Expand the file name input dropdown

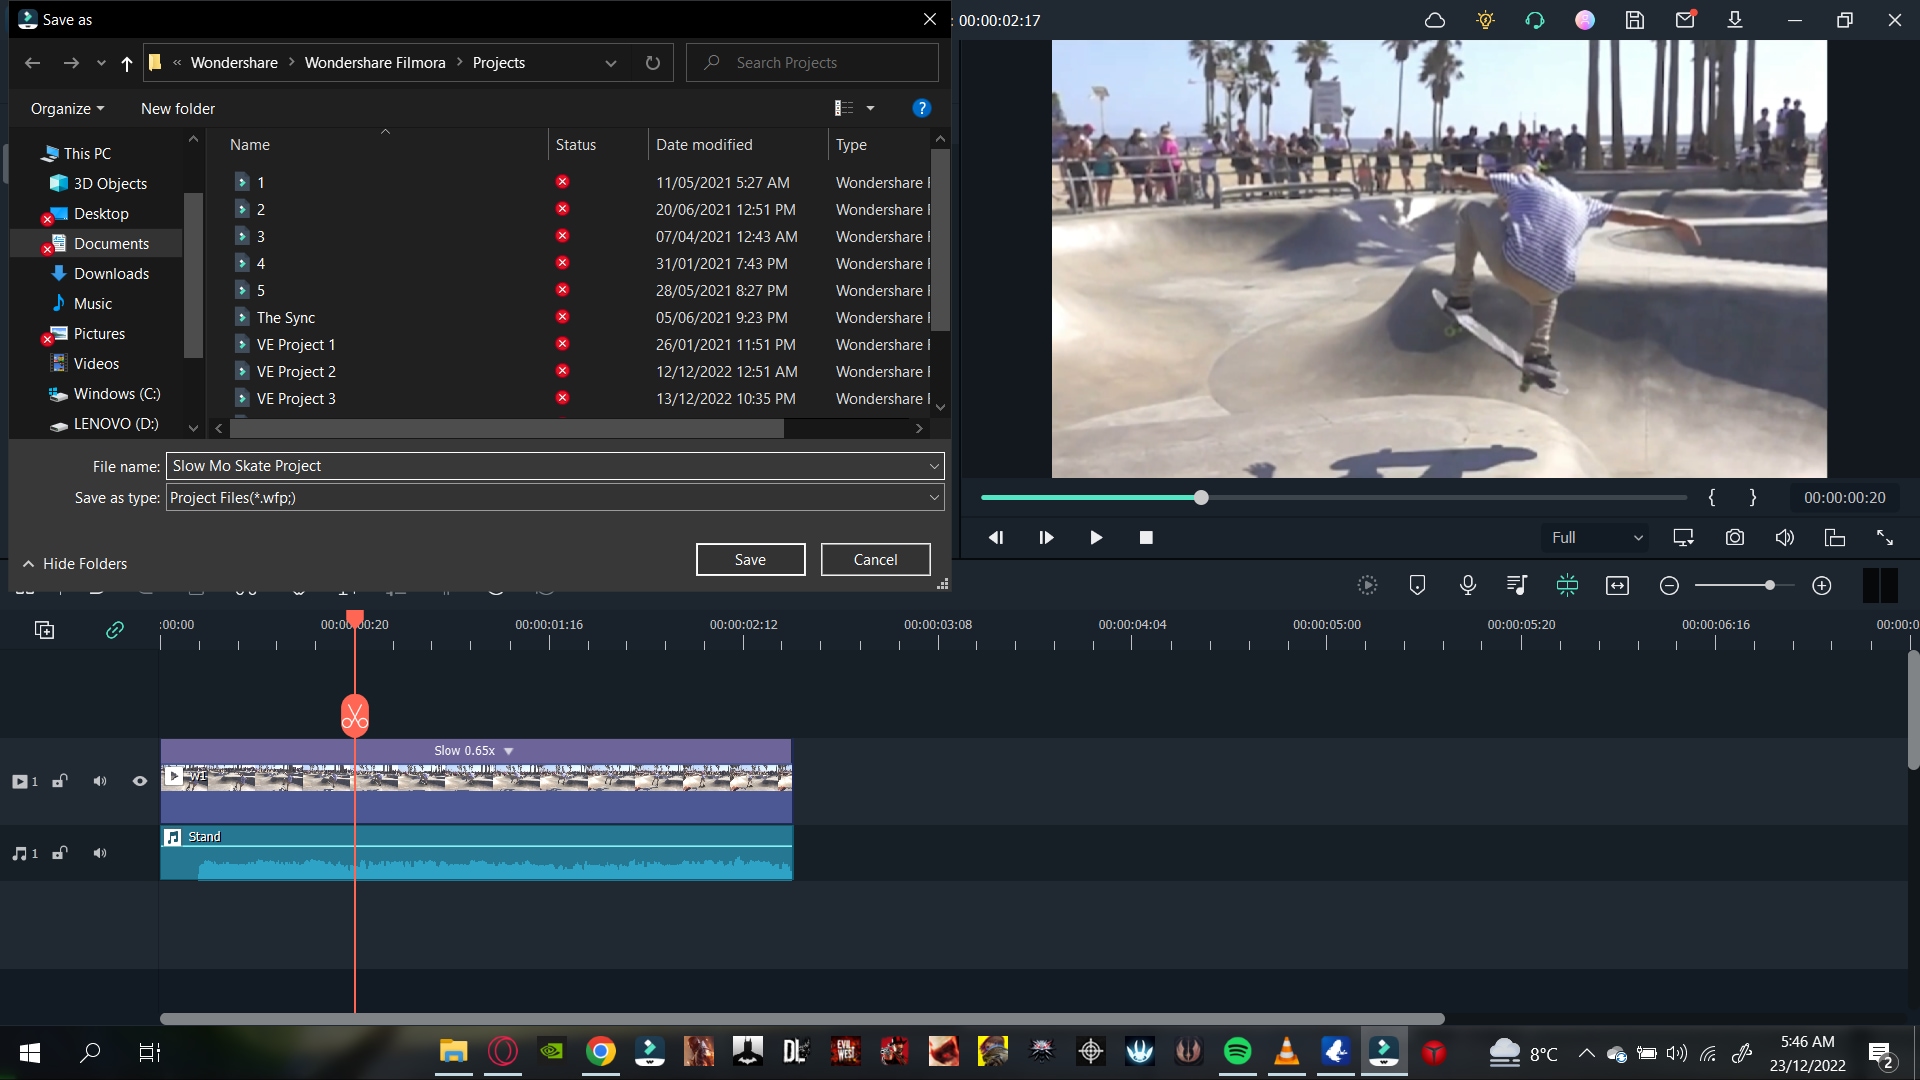pos(934,465)
